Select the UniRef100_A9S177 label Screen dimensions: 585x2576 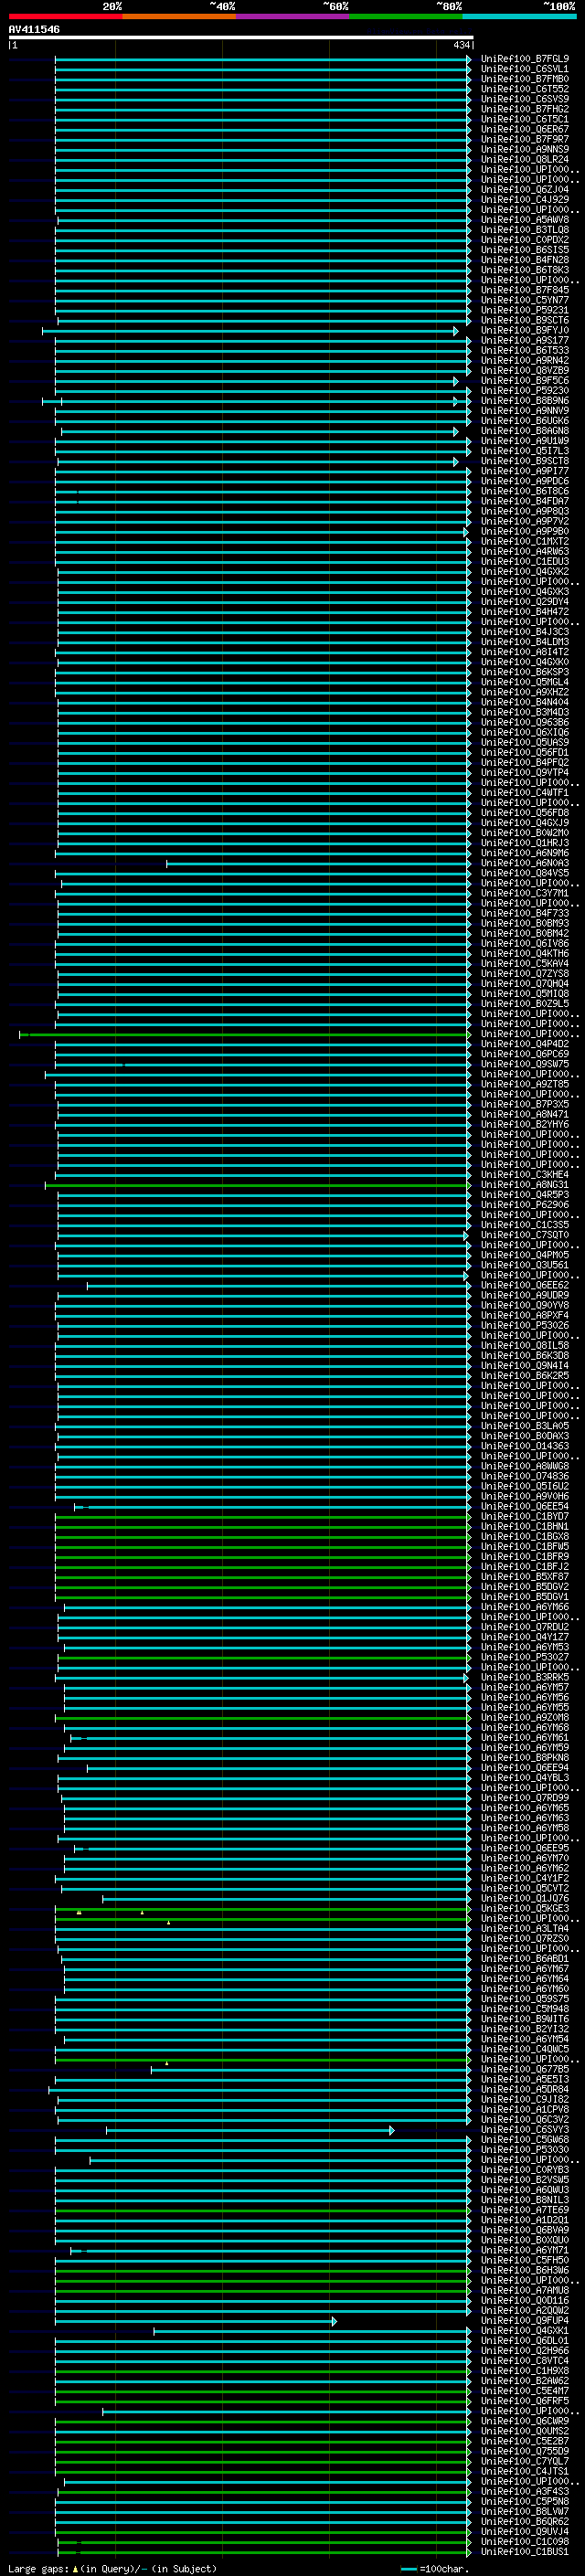[x=524, y=340]
